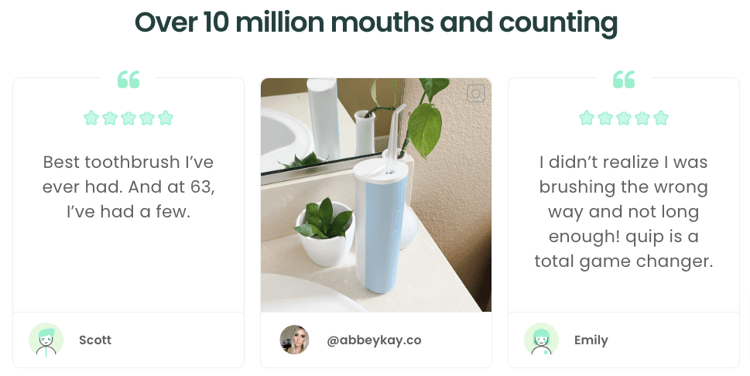The width and height of the screenshot is (750, 376).
Task: Click the quote mark icon above Emily's review
Action: 624,79
